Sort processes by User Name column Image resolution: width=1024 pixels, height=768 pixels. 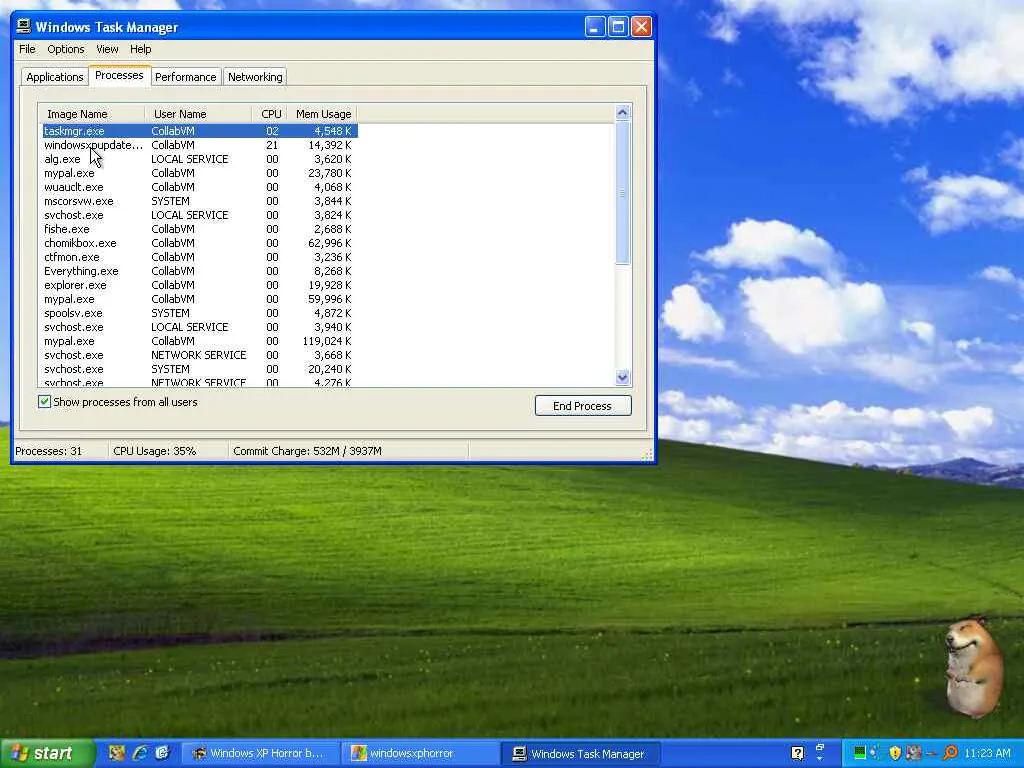pyautogui.click(x=198, y=114)
